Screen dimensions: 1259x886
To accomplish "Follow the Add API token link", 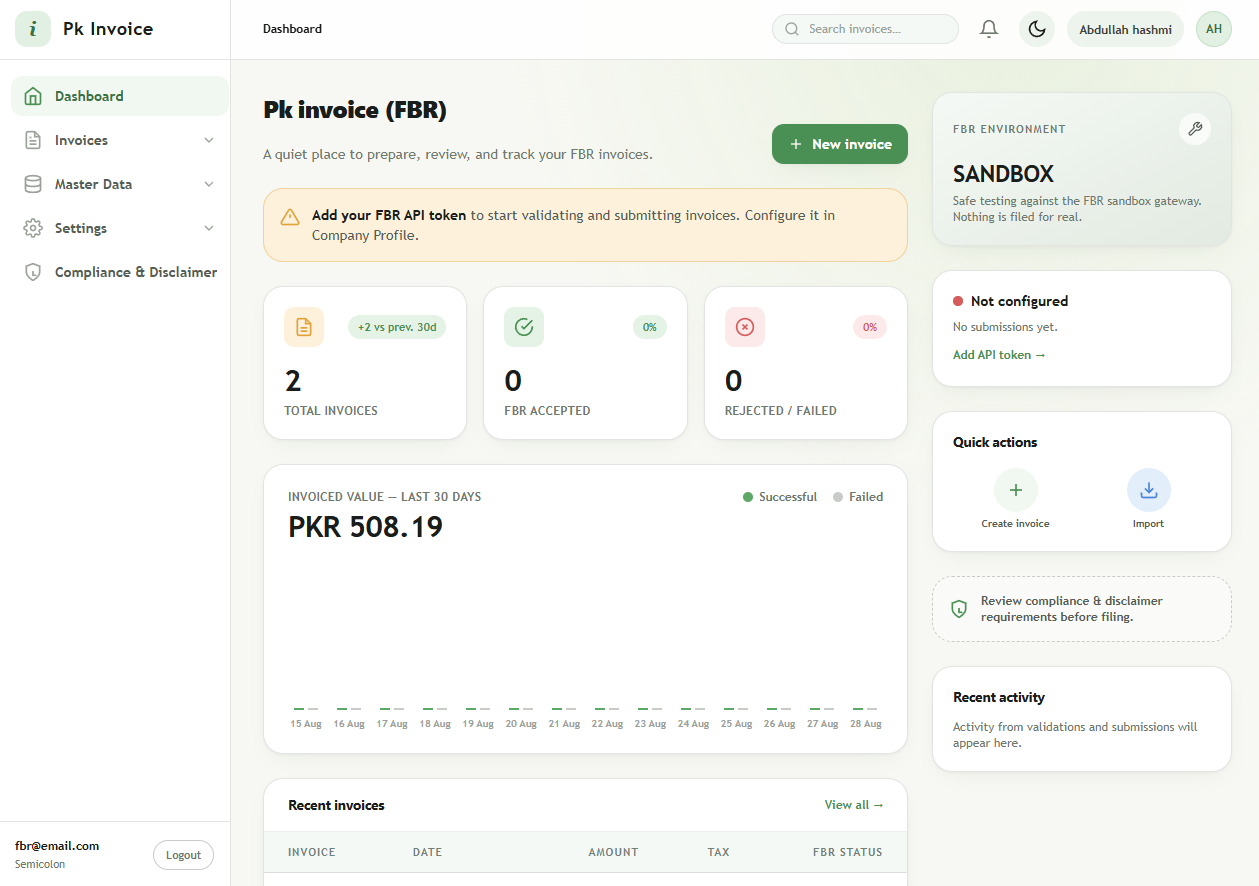I will 999,355.
